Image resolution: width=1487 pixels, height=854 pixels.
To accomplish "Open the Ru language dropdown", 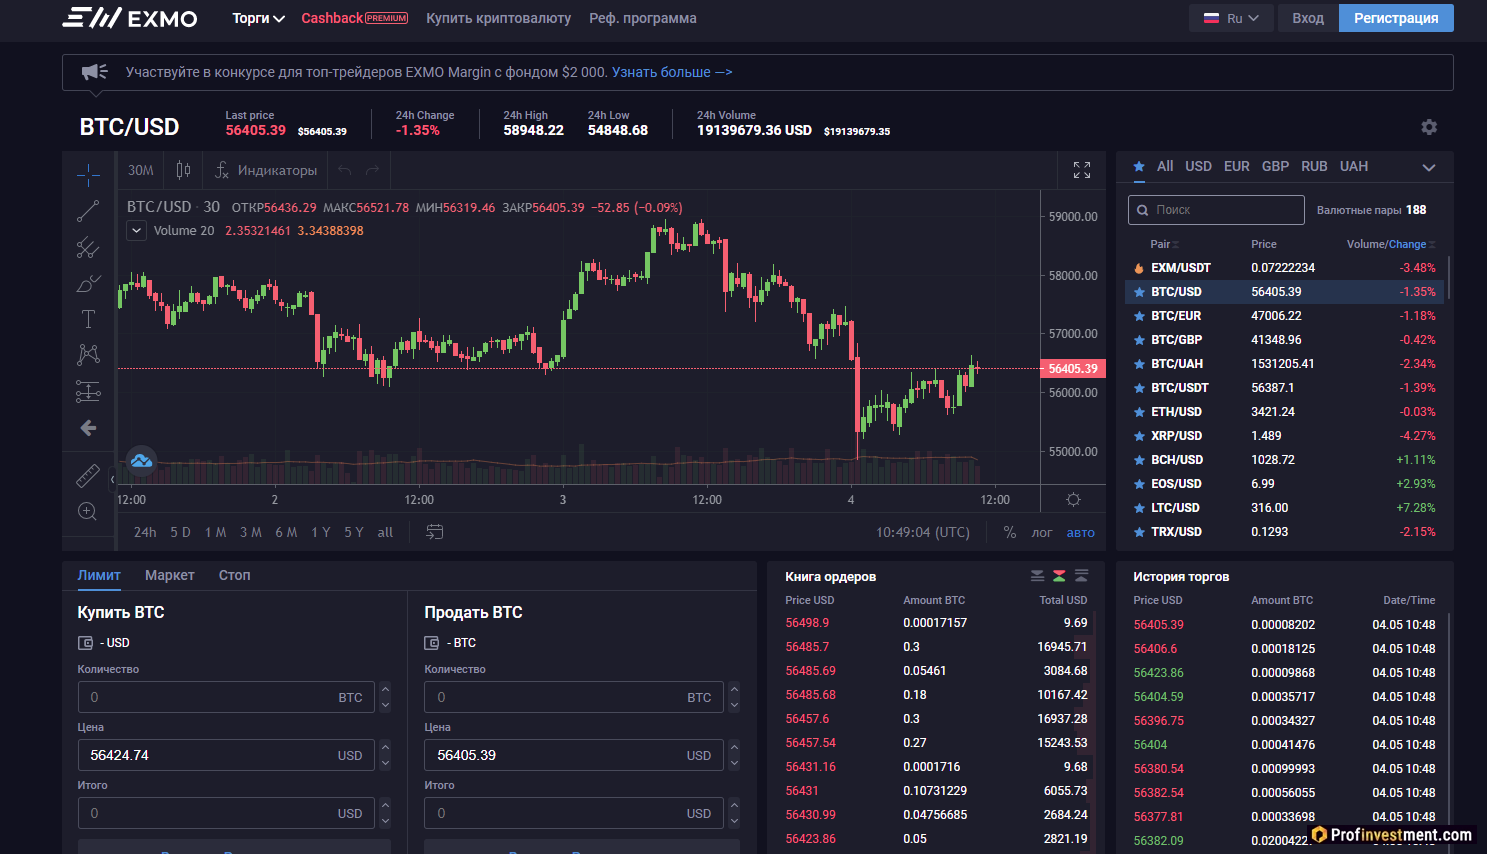I will [1231, 18].
